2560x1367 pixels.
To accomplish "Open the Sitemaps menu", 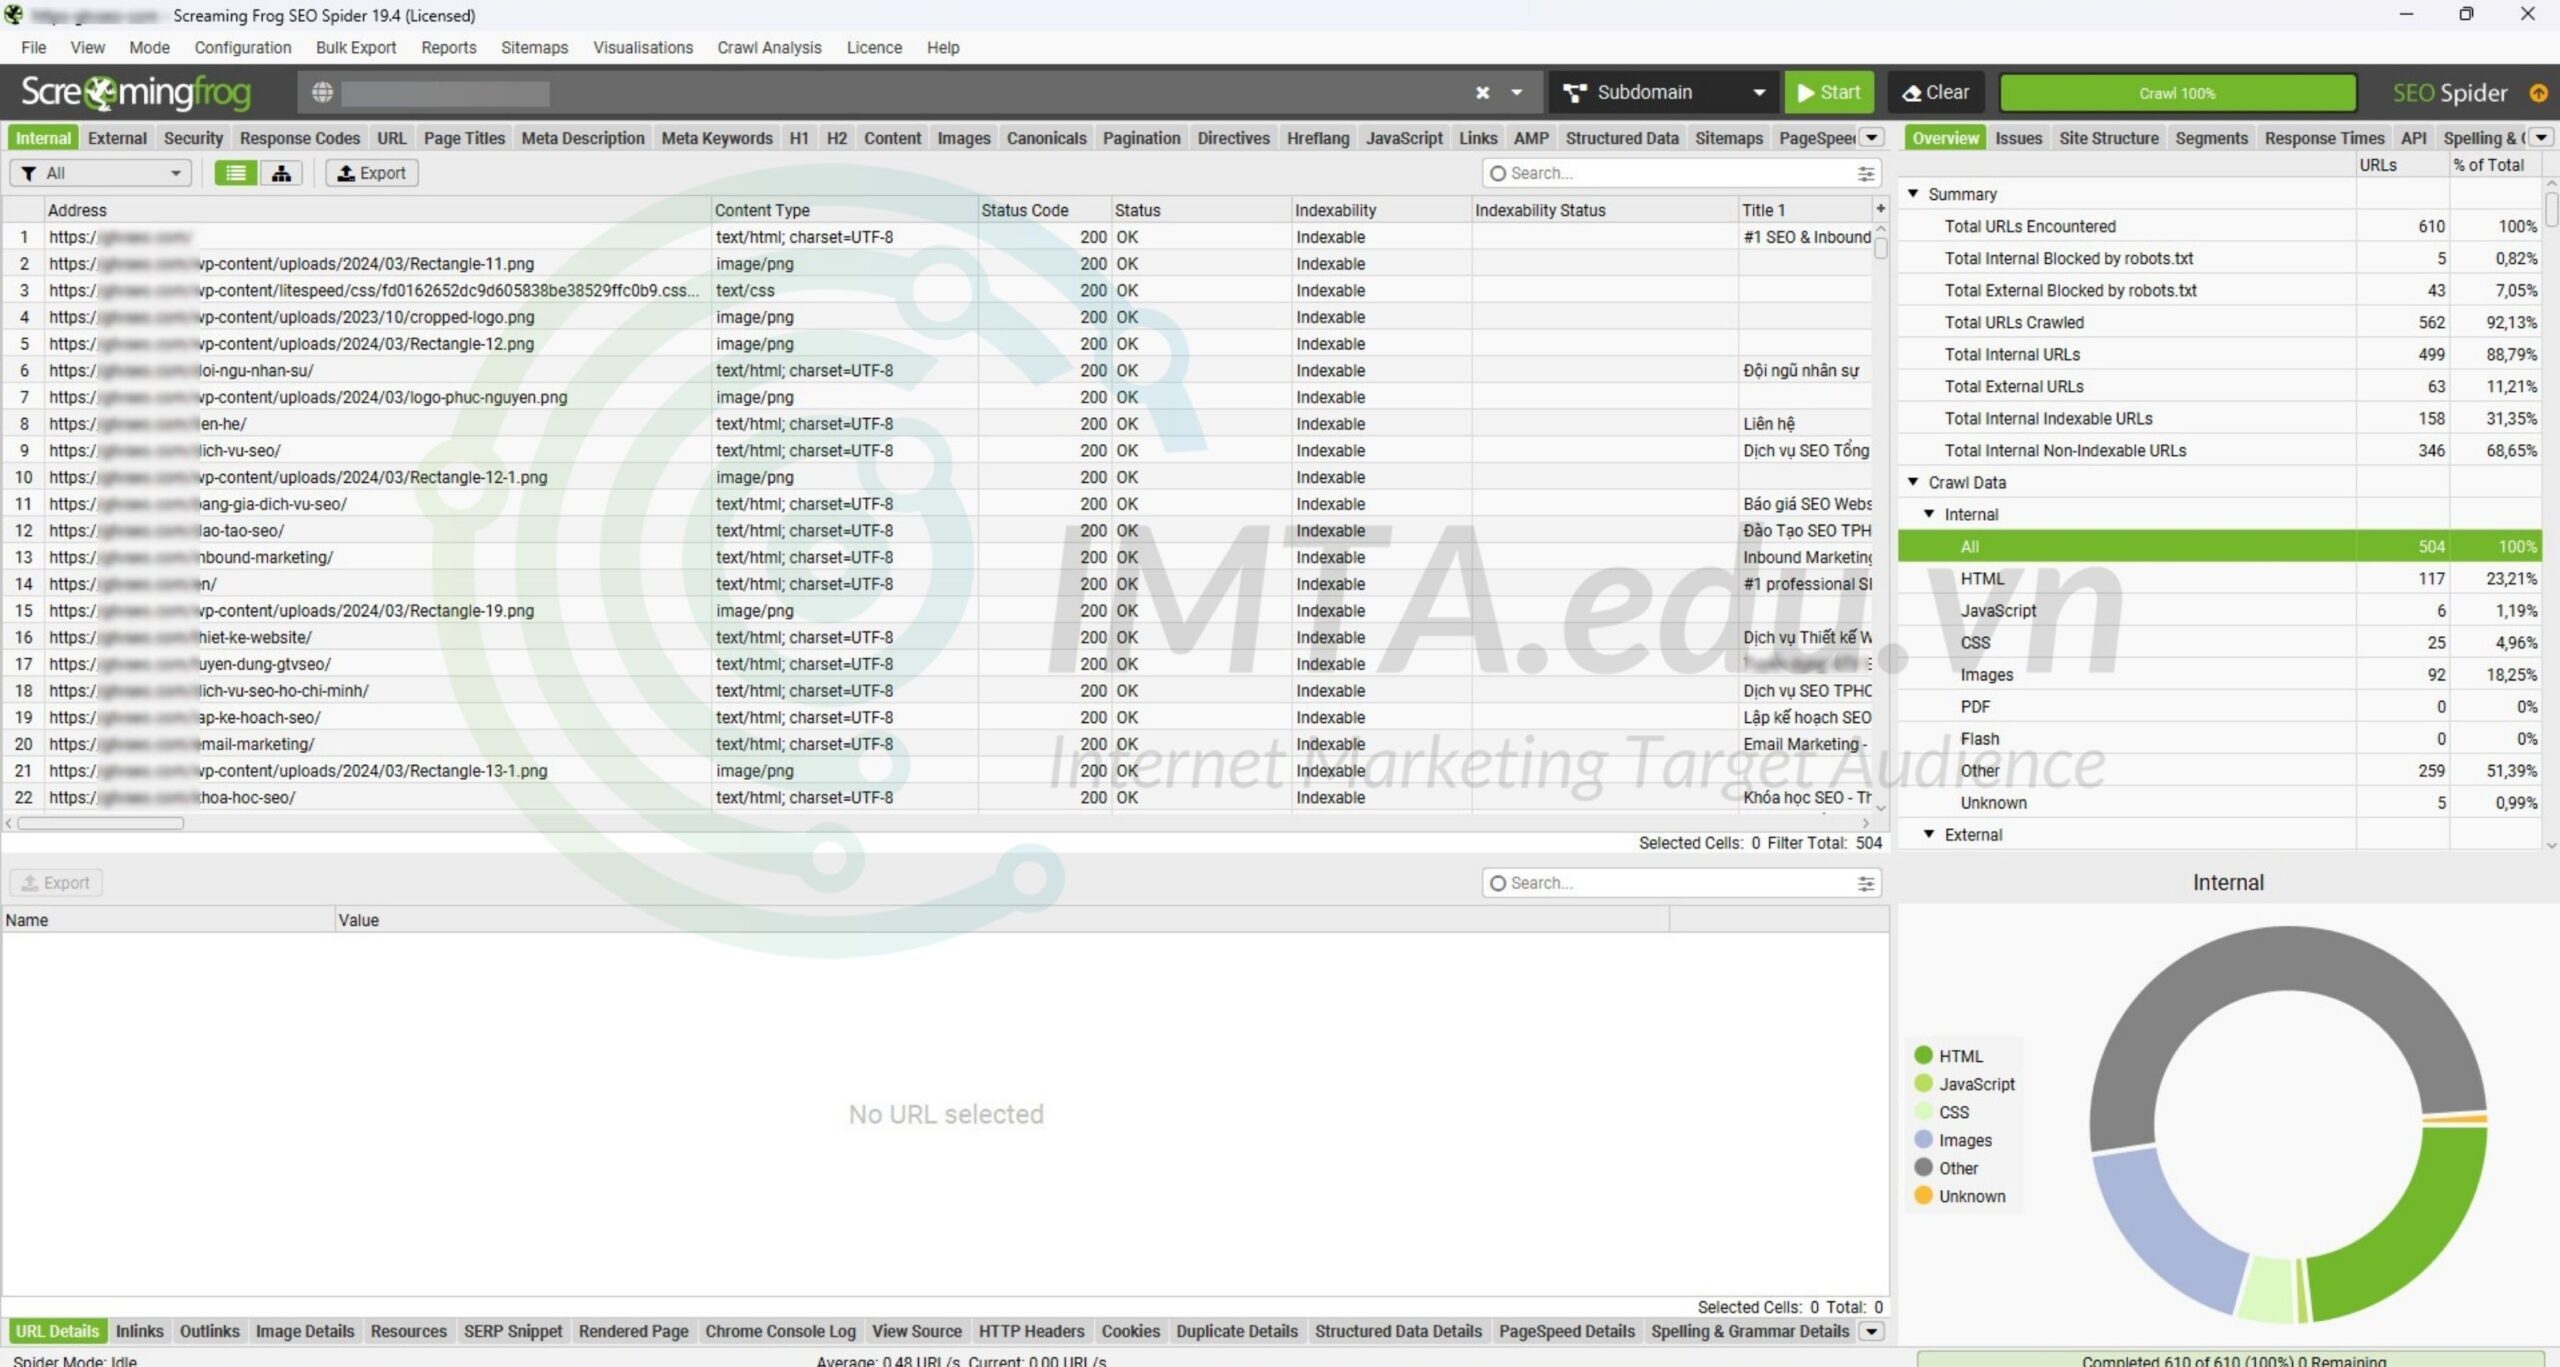I will click(x=534, y=47).
